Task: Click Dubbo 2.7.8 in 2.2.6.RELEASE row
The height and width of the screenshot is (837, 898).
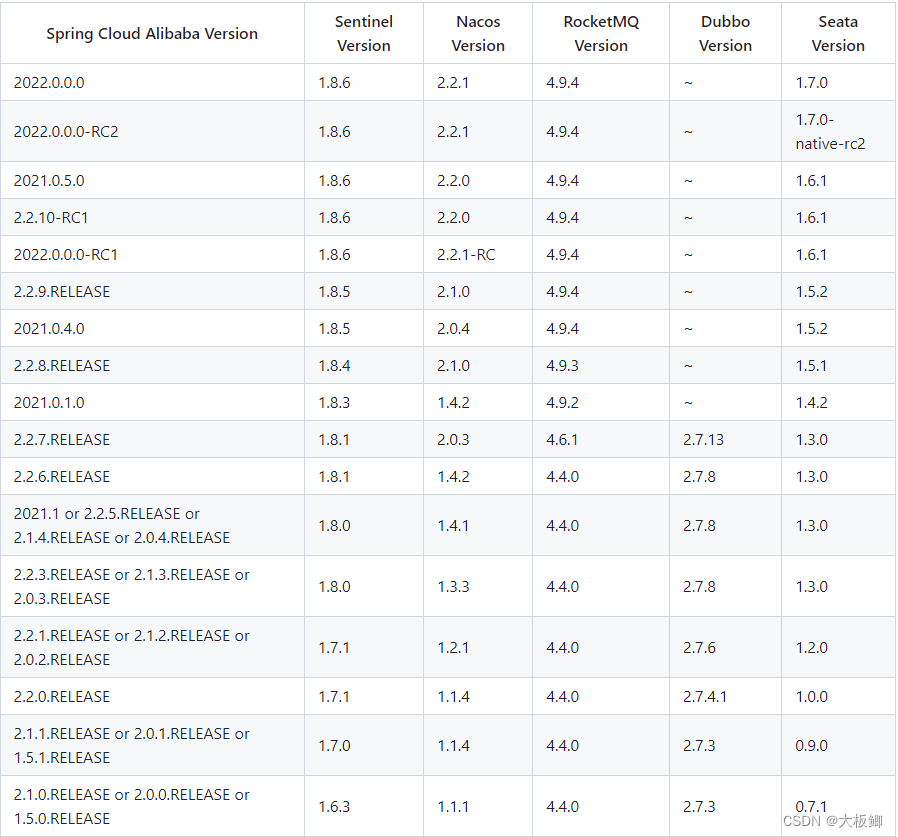Action: [699, 477]
